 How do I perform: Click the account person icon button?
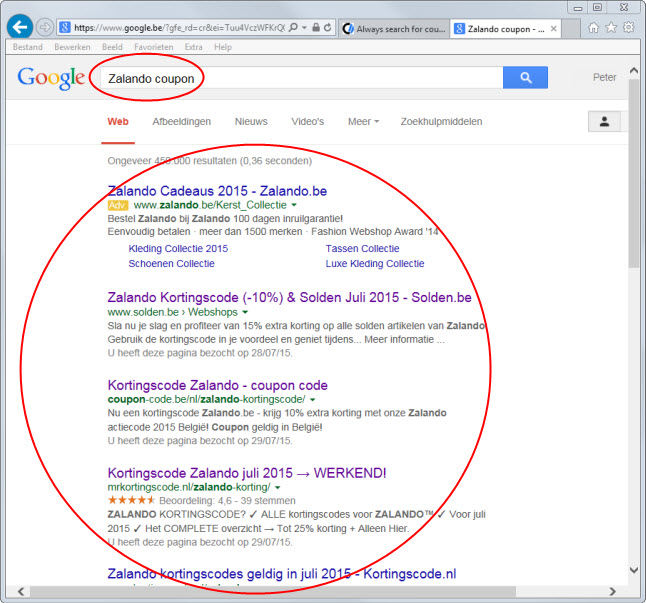coord(604,122)
